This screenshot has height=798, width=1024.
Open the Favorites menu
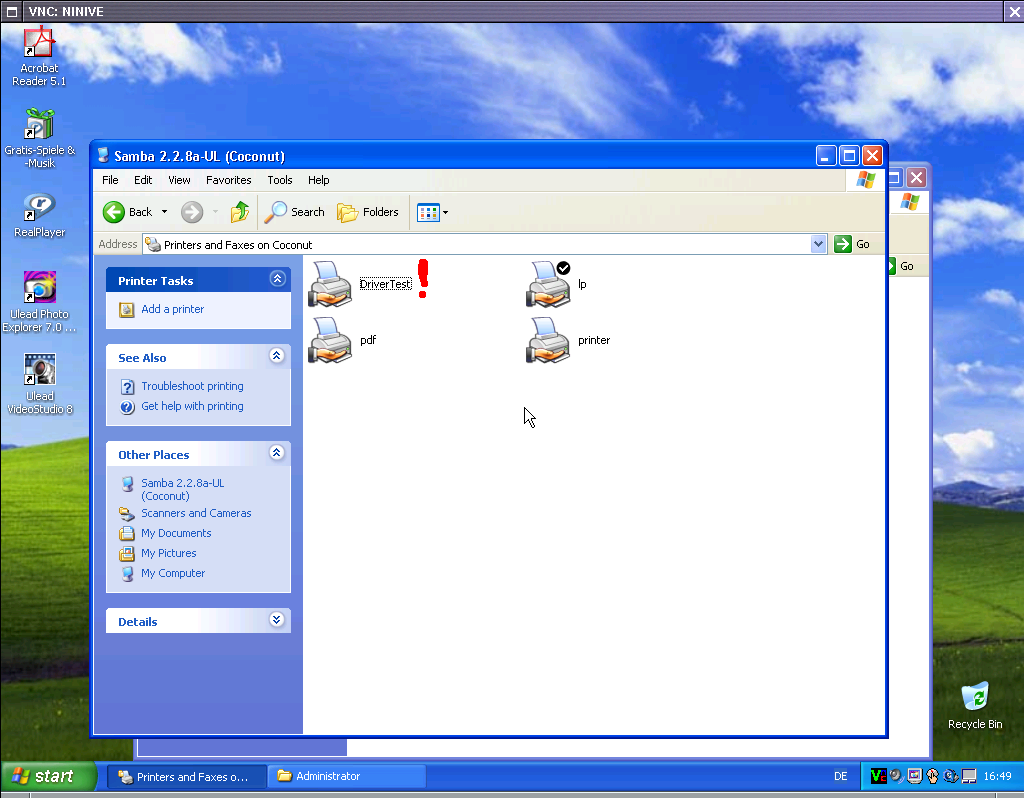coord(228,180)
